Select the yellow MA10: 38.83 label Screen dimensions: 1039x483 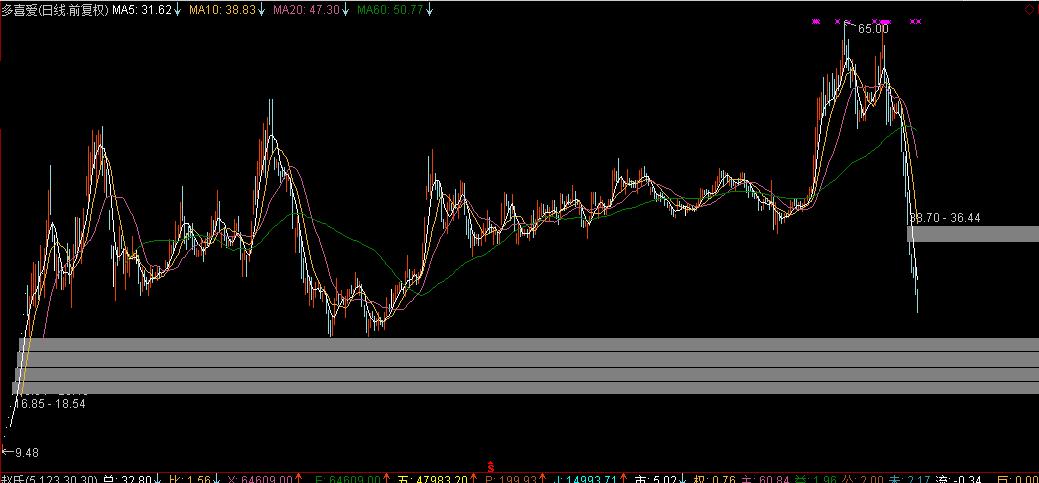220,9
